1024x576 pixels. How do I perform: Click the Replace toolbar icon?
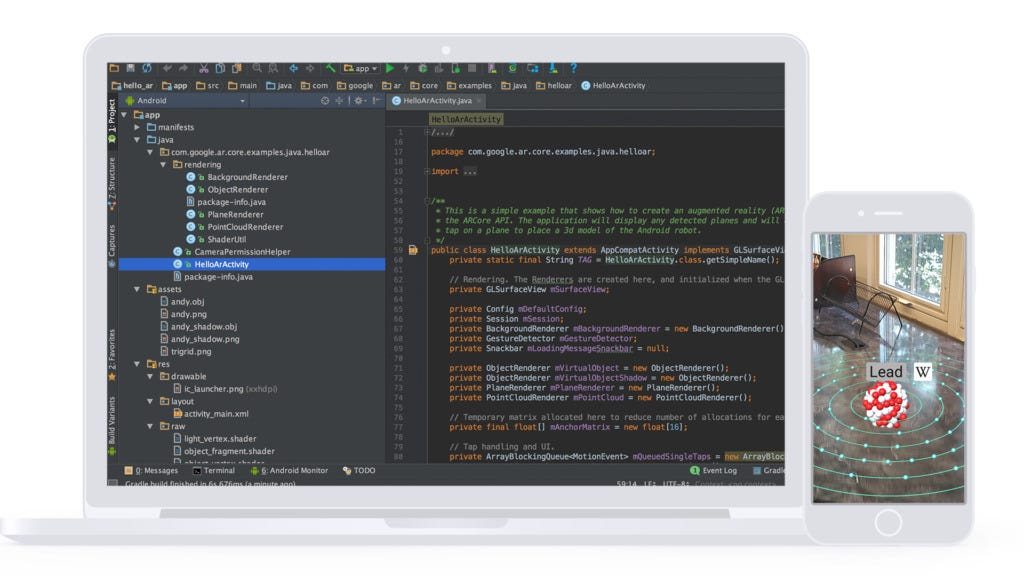tap(273, 68)
